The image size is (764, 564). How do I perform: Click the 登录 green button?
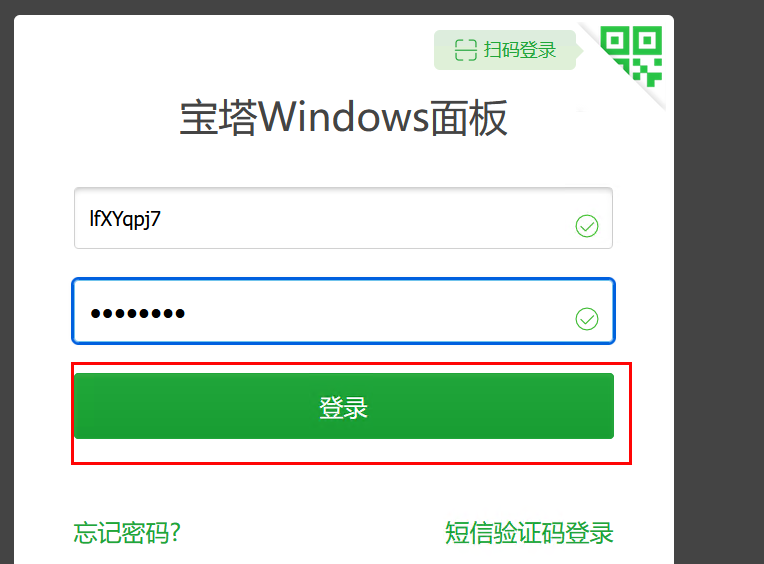344,406
